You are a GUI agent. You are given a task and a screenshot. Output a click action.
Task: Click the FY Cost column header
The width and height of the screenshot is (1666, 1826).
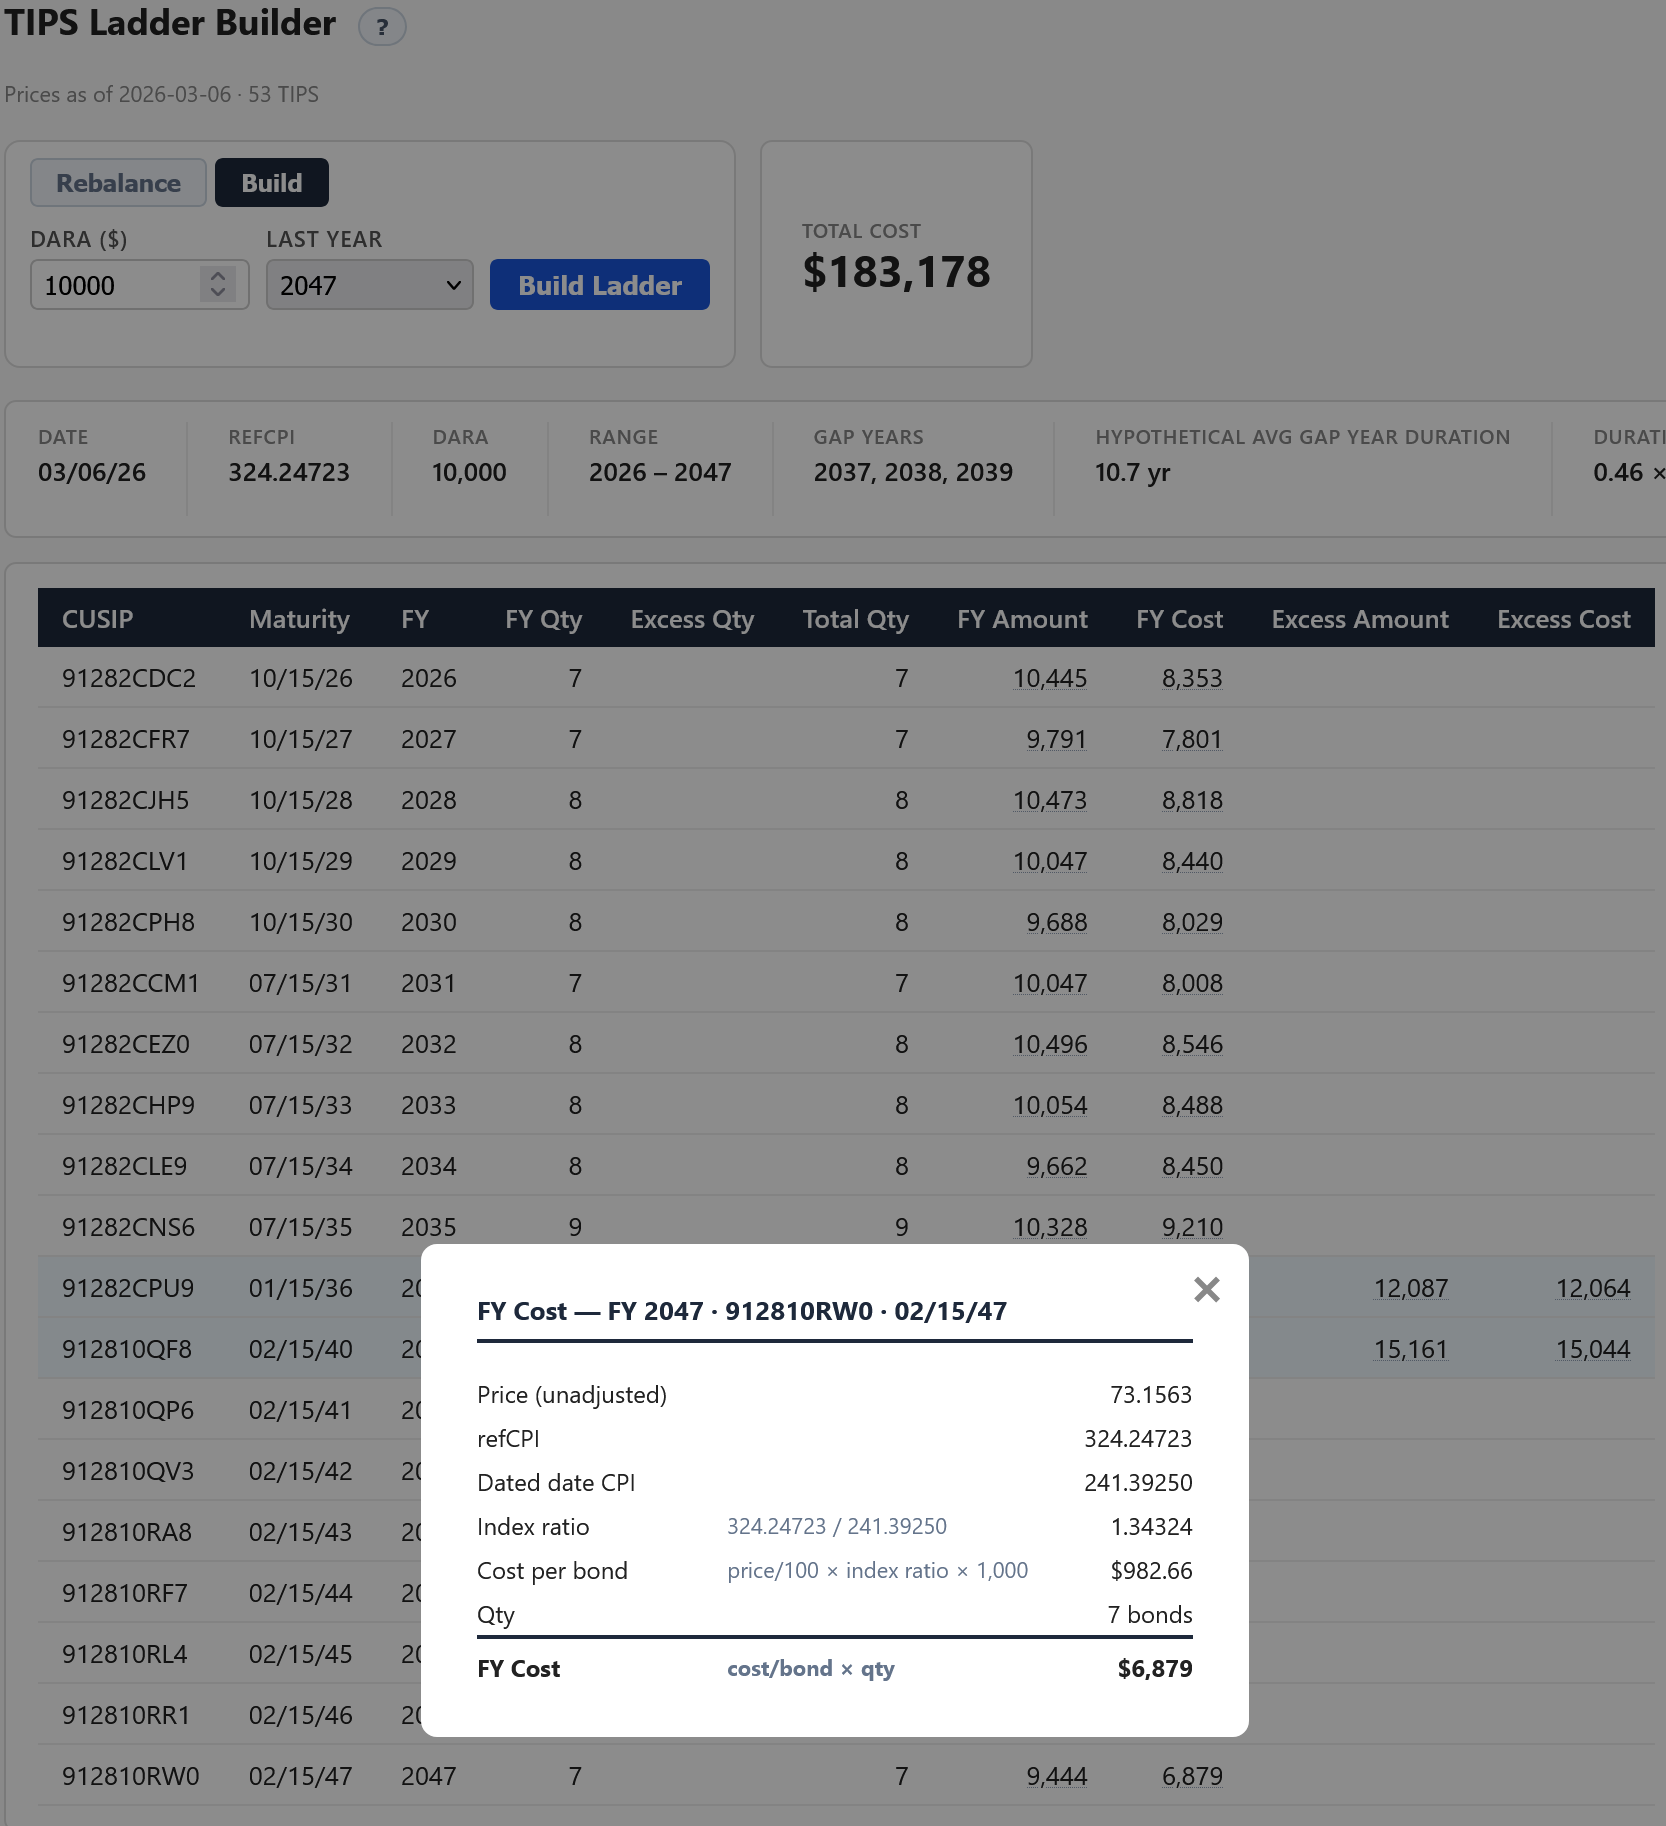[1179, 619]
